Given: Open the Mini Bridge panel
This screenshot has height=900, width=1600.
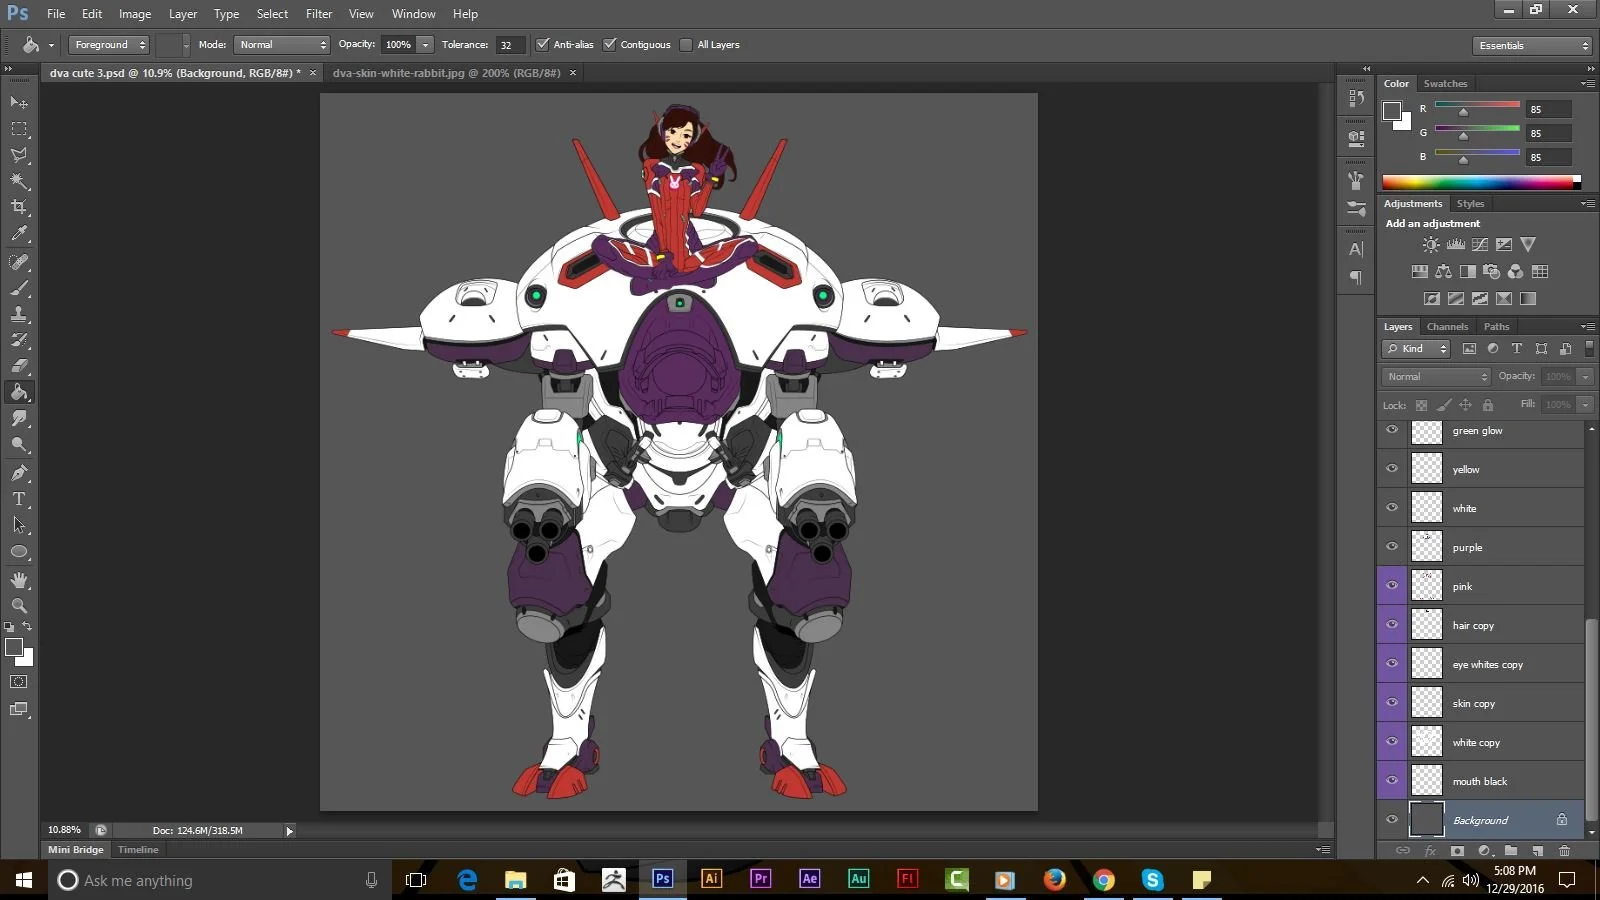Looking at the screenshot, I should click(76, 850).
